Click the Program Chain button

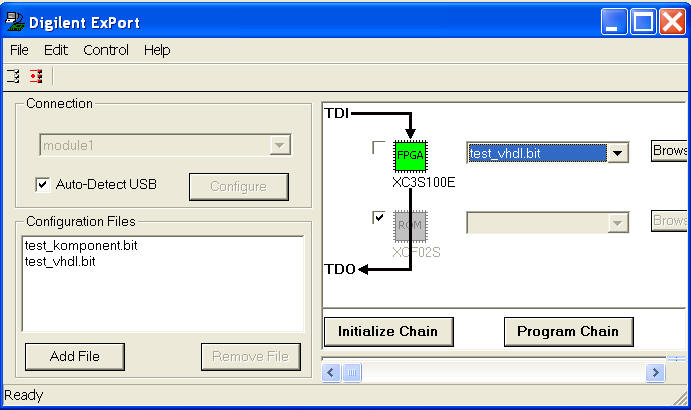tap(568, 332)
